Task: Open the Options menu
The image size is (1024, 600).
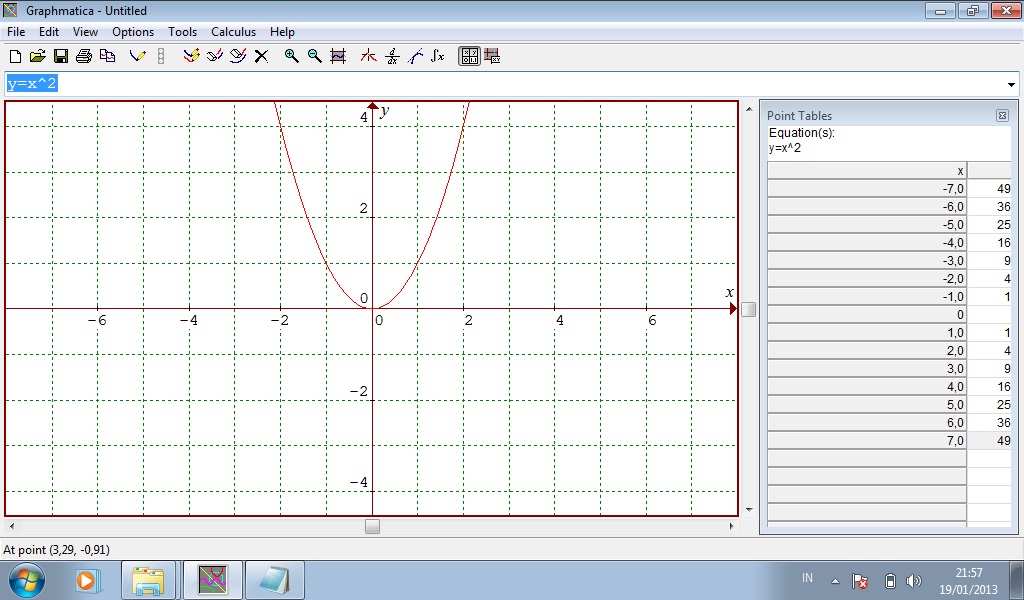Action: [133, 31]
